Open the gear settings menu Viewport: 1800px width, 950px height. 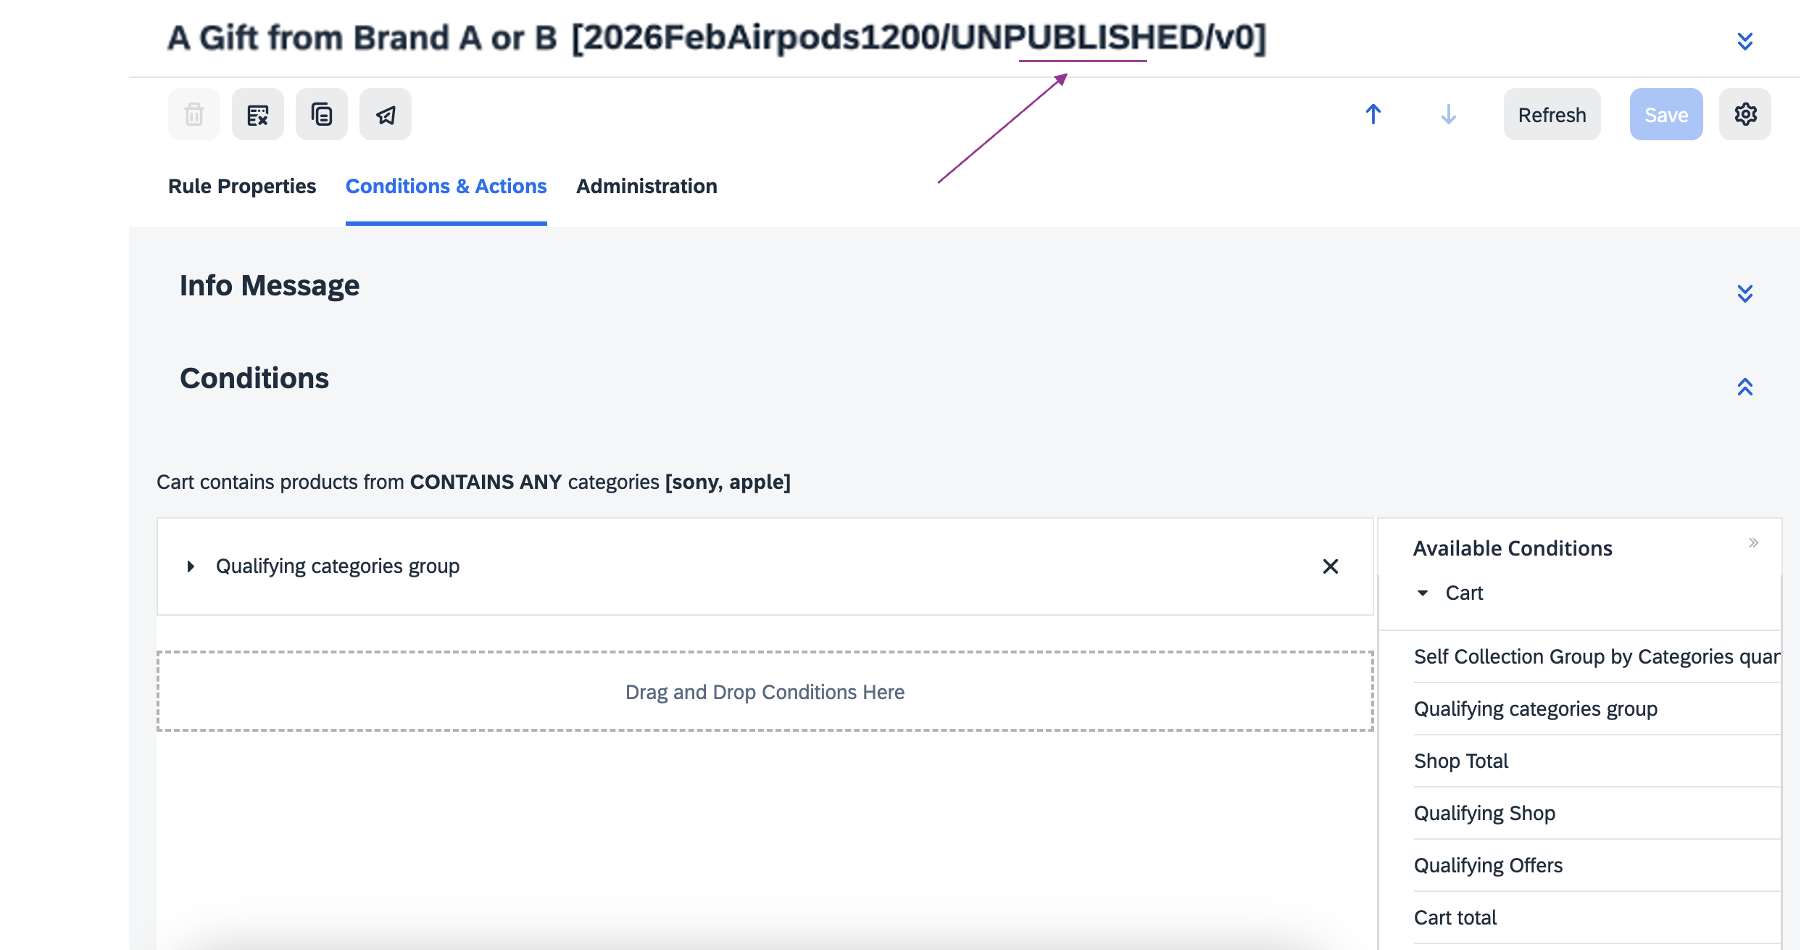[1745, 115]
